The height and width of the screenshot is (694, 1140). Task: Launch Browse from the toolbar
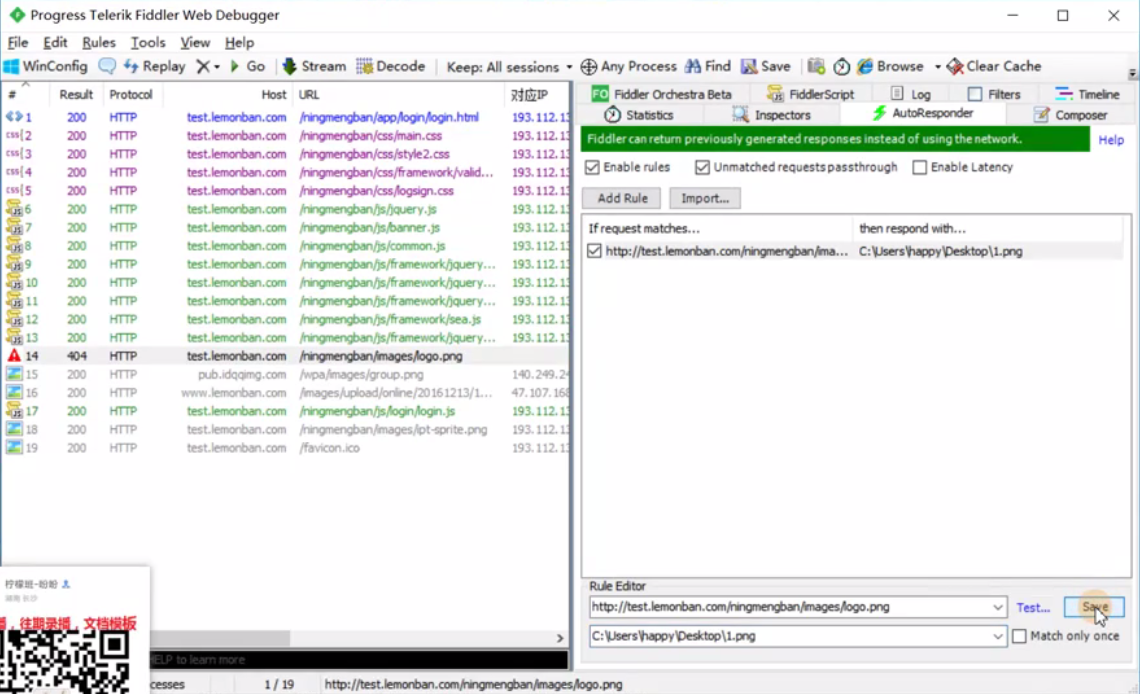[891, 66]
